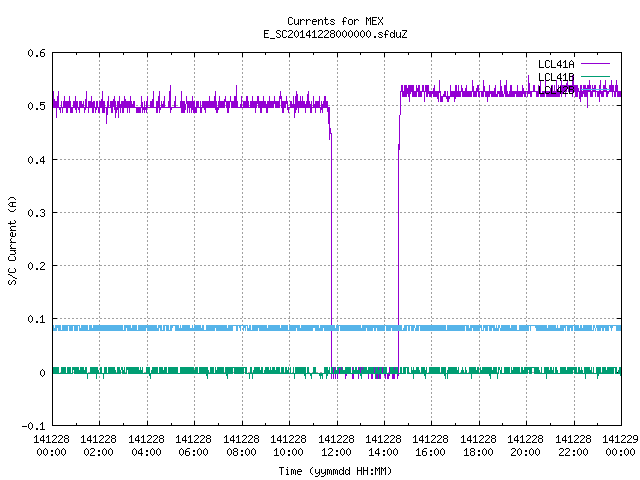Click the 08:00 x-axis time label
This screenshot has height=480, width=640.
241,452
